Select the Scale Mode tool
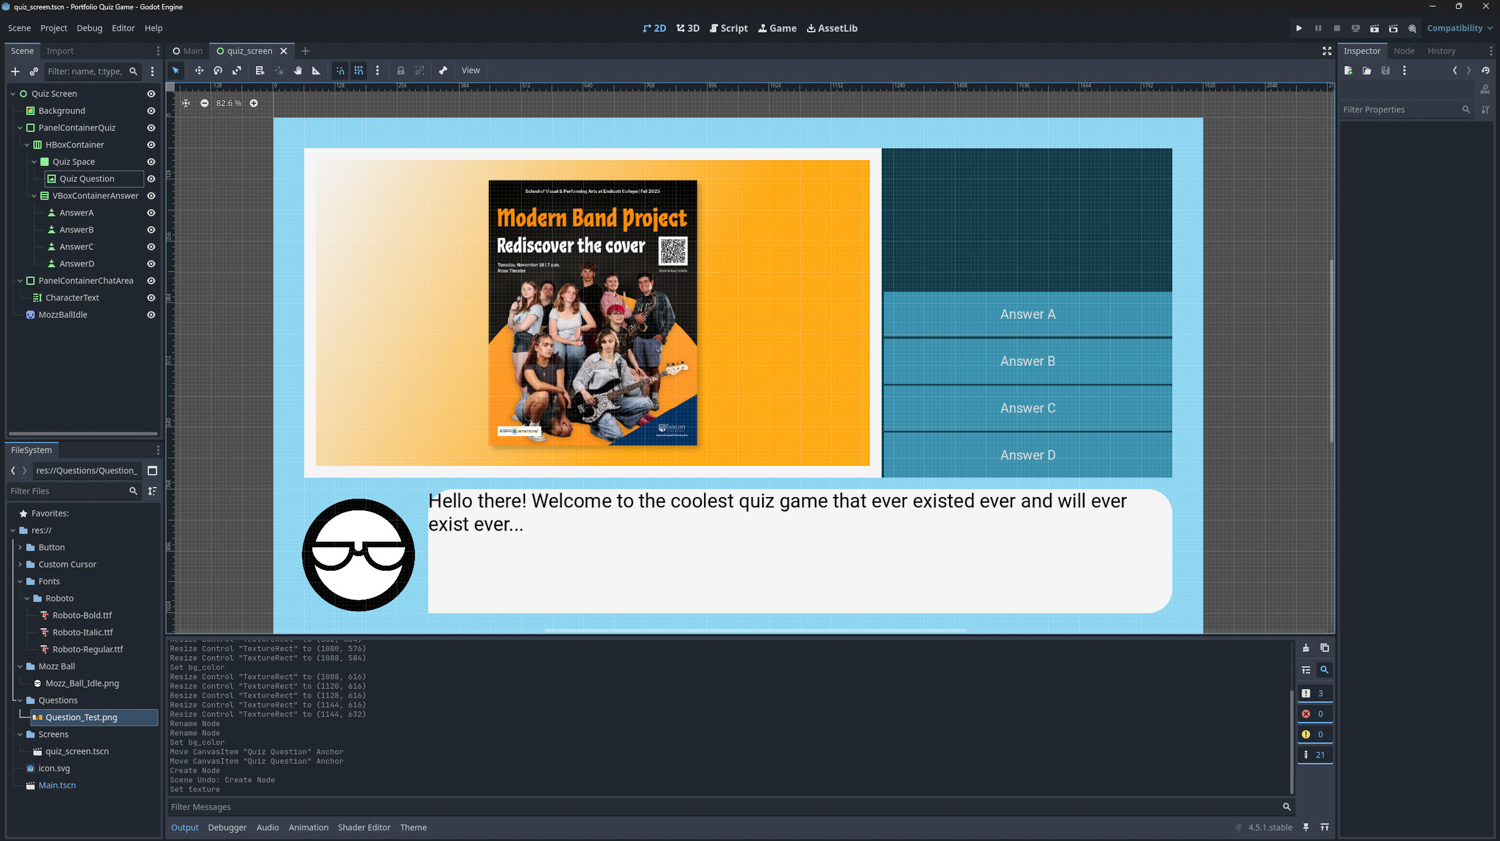This screenshot has height=841, width=1500. click(x=237, y=71)
